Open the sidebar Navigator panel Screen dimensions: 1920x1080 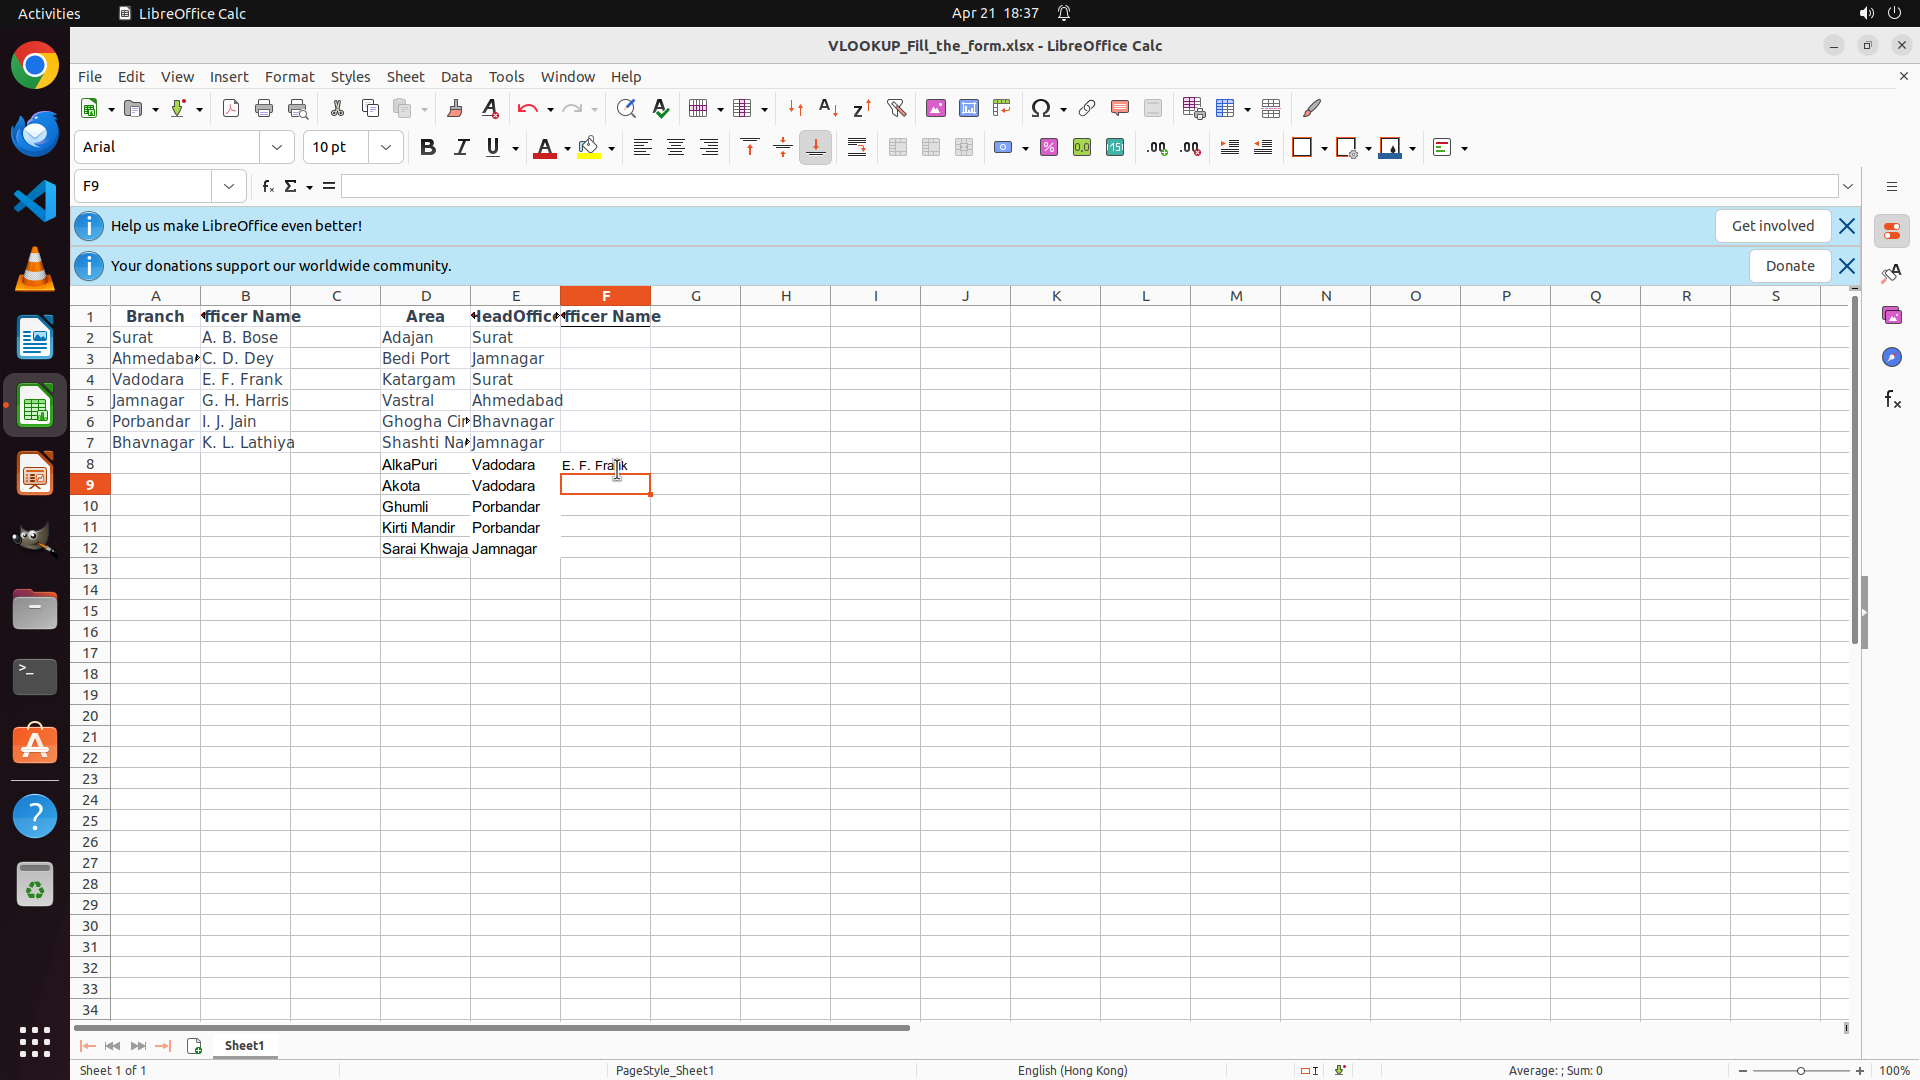[1891, 357]
